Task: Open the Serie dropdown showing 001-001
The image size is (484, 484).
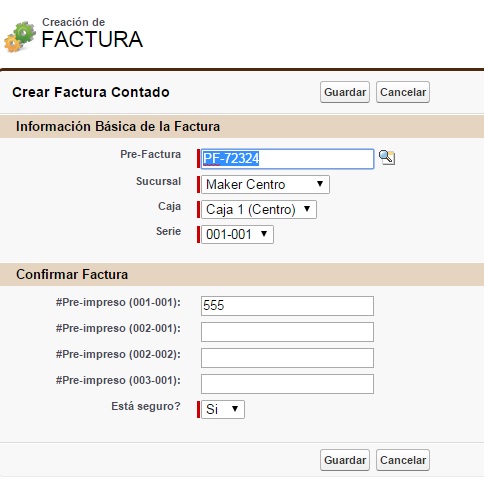Action: click(x=237, y=234)
